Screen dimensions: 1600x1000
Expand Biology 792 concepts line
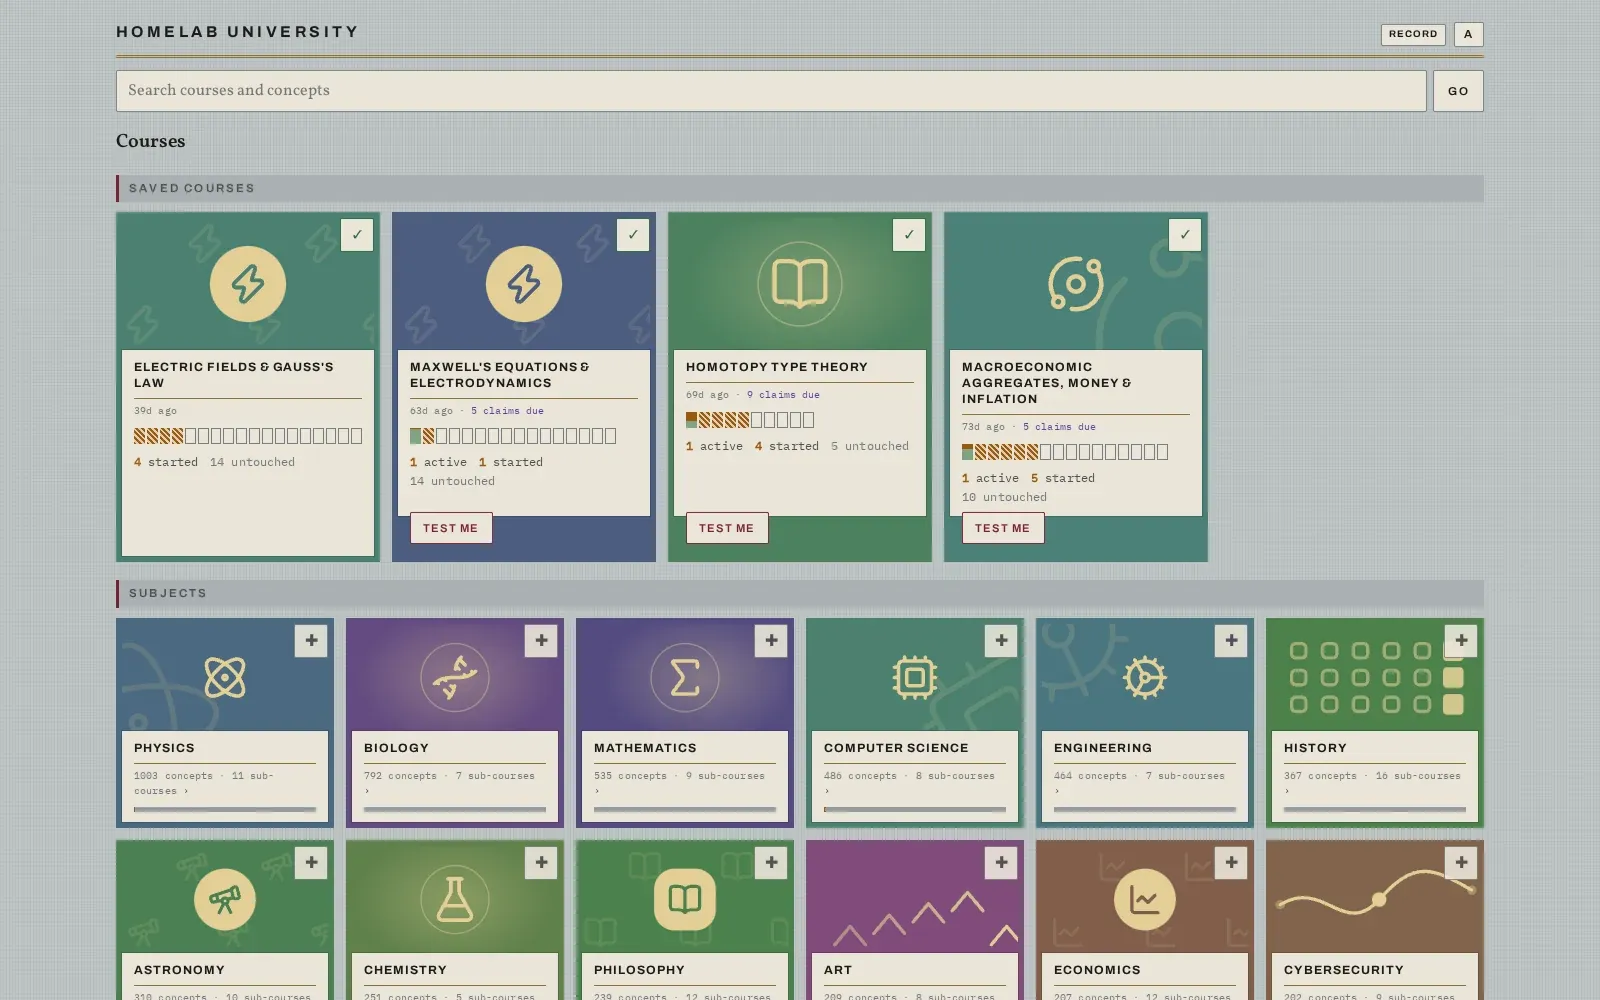455,783
